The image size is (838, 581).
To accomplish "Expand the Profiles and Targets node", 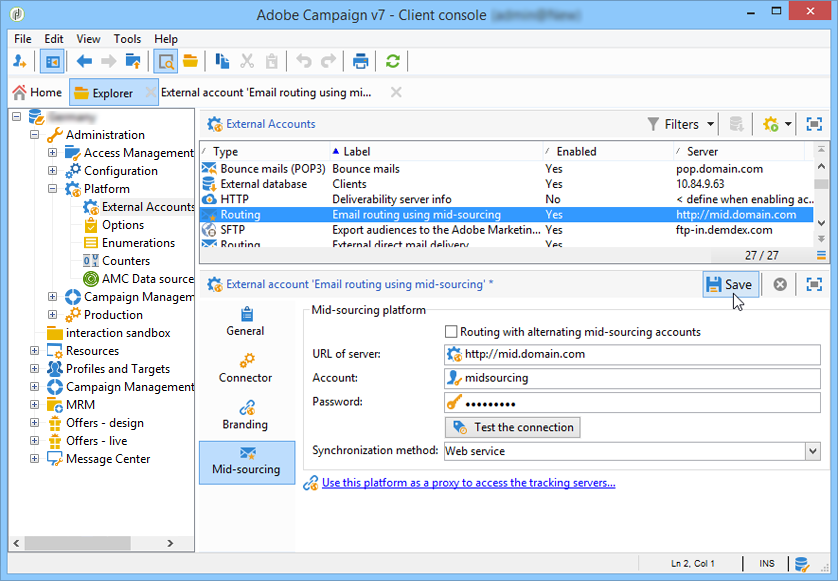I will [x=35, y=369].
